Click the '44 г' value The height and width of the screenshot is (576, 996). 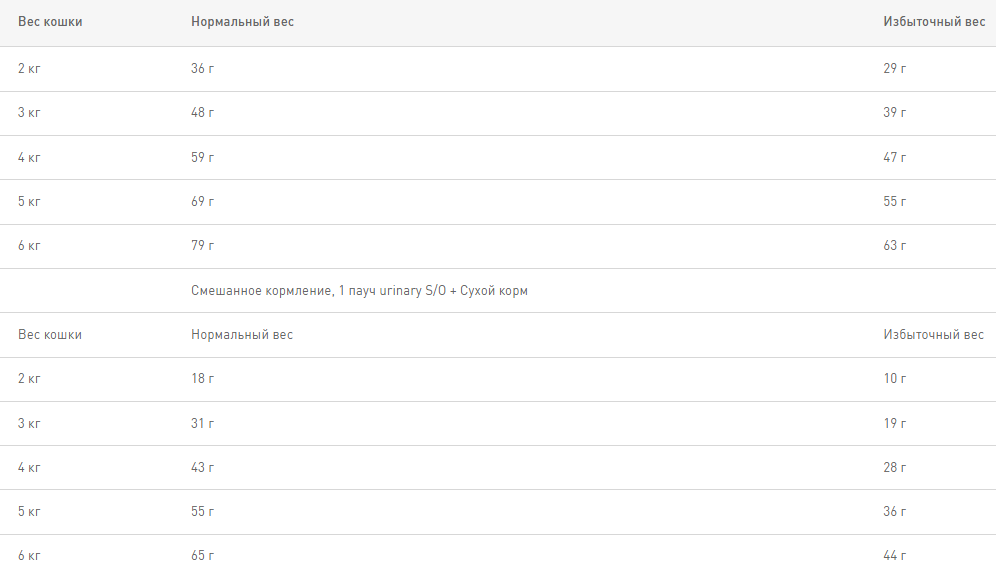tap(895, 556)
